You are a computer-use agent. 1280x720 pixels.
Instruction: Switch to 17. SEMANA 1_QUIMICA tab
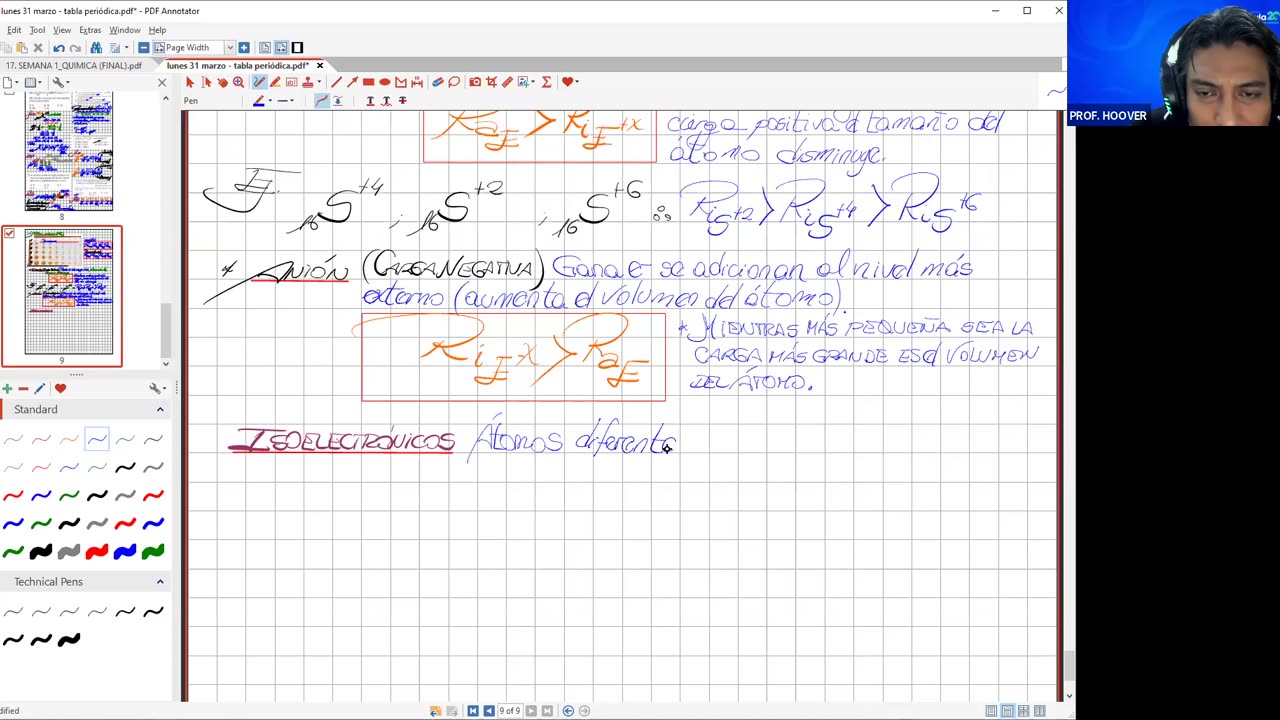tap(72, 66)
